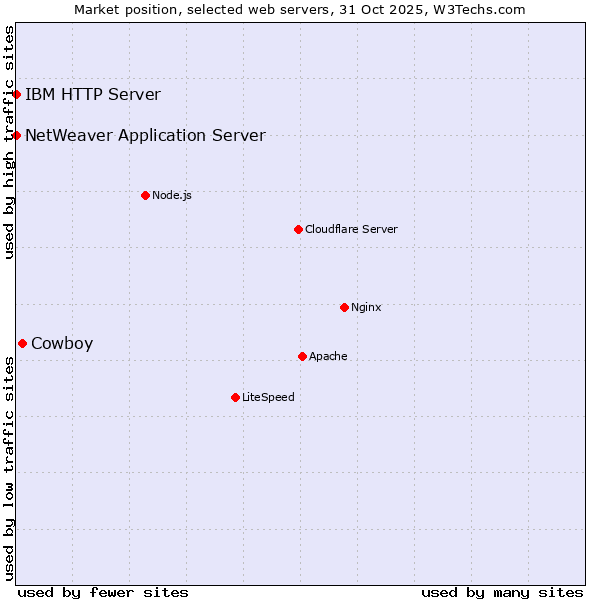Click the LiteSpeed text label

(268, 397)
